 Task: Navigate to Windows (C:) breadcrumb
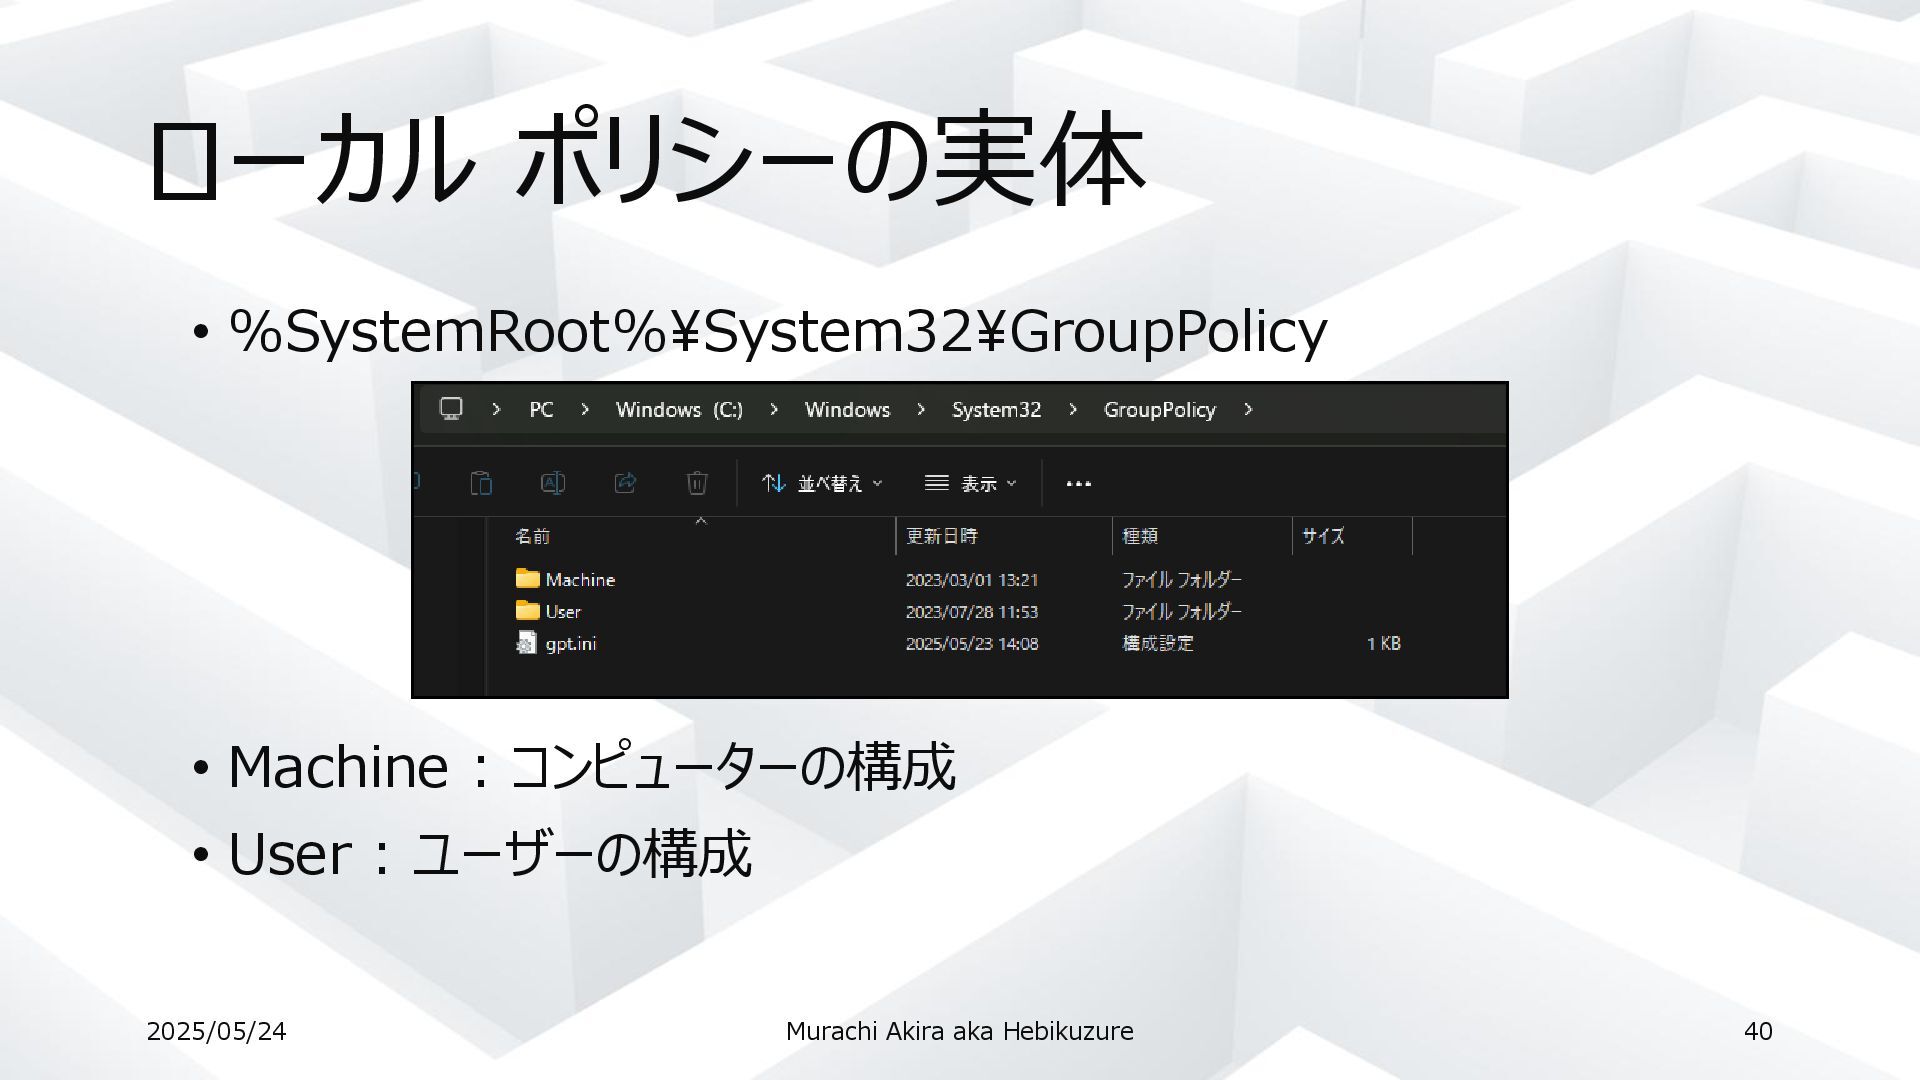(679, 410)
